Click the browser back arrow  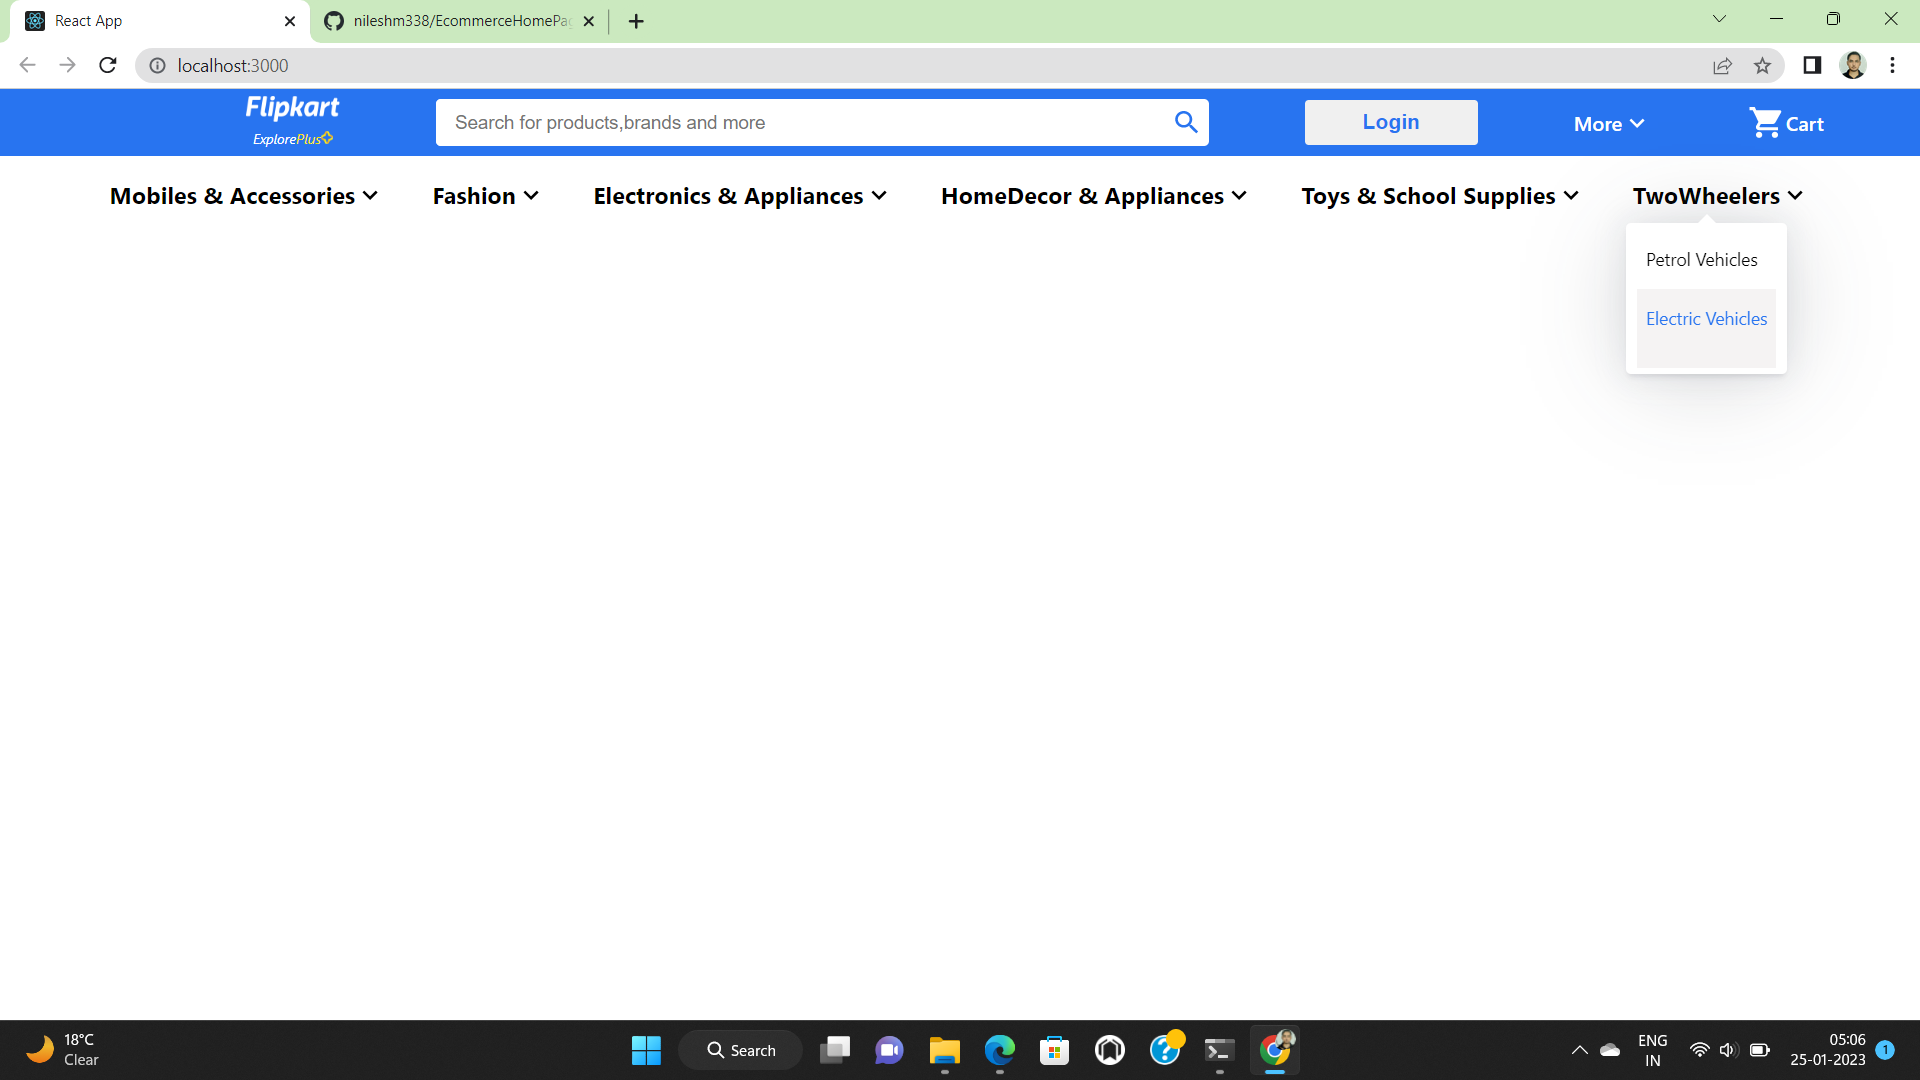click(27, 65)
